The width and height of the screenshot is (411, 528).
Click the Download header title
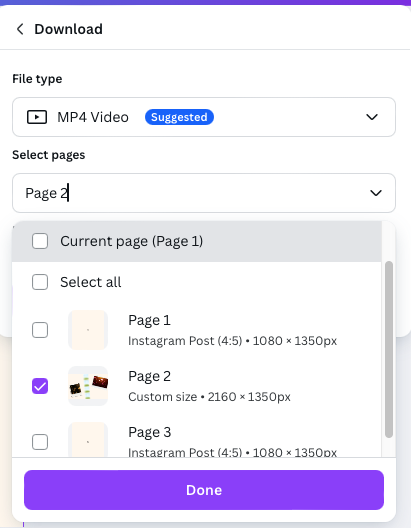click(68, 29)
